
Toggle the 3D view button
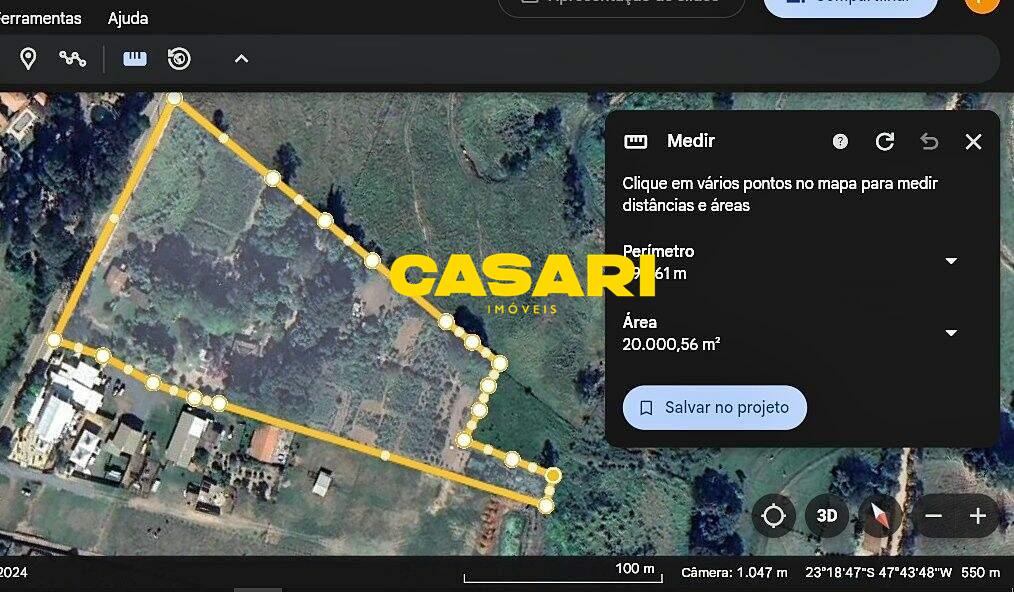826,516
